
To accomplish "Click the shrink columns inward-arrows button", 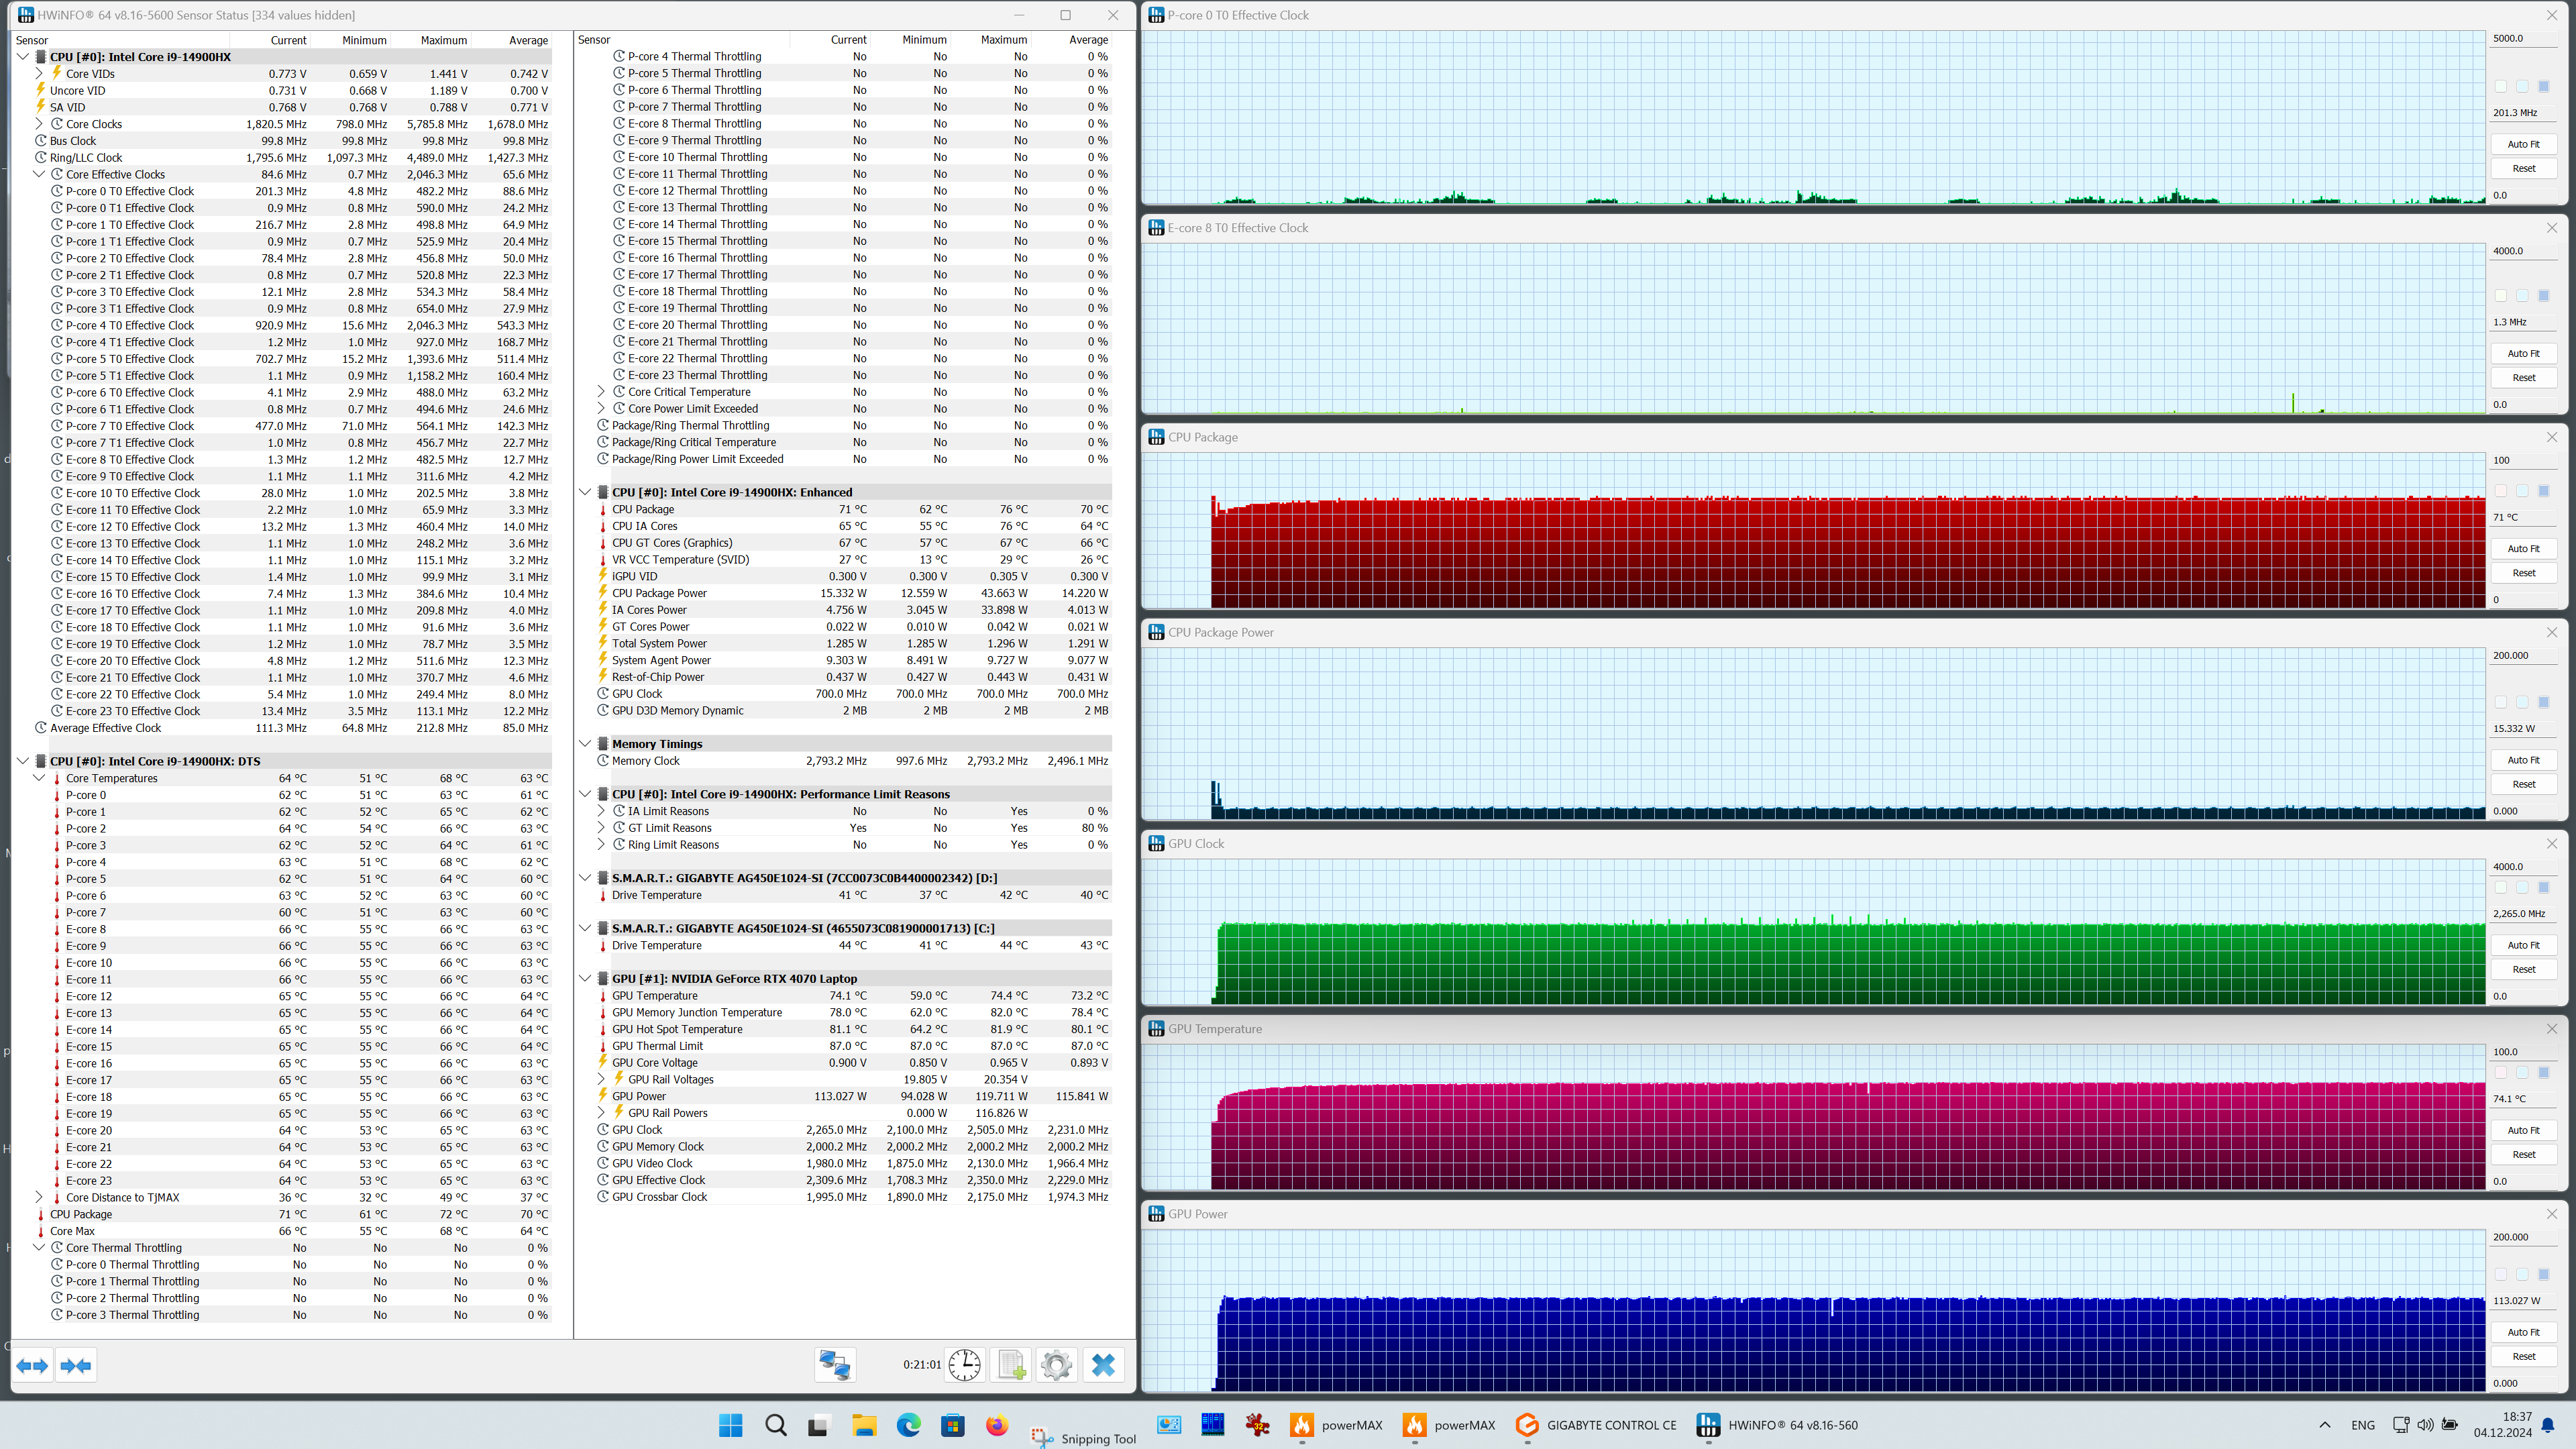I will tap(76, 1365).
